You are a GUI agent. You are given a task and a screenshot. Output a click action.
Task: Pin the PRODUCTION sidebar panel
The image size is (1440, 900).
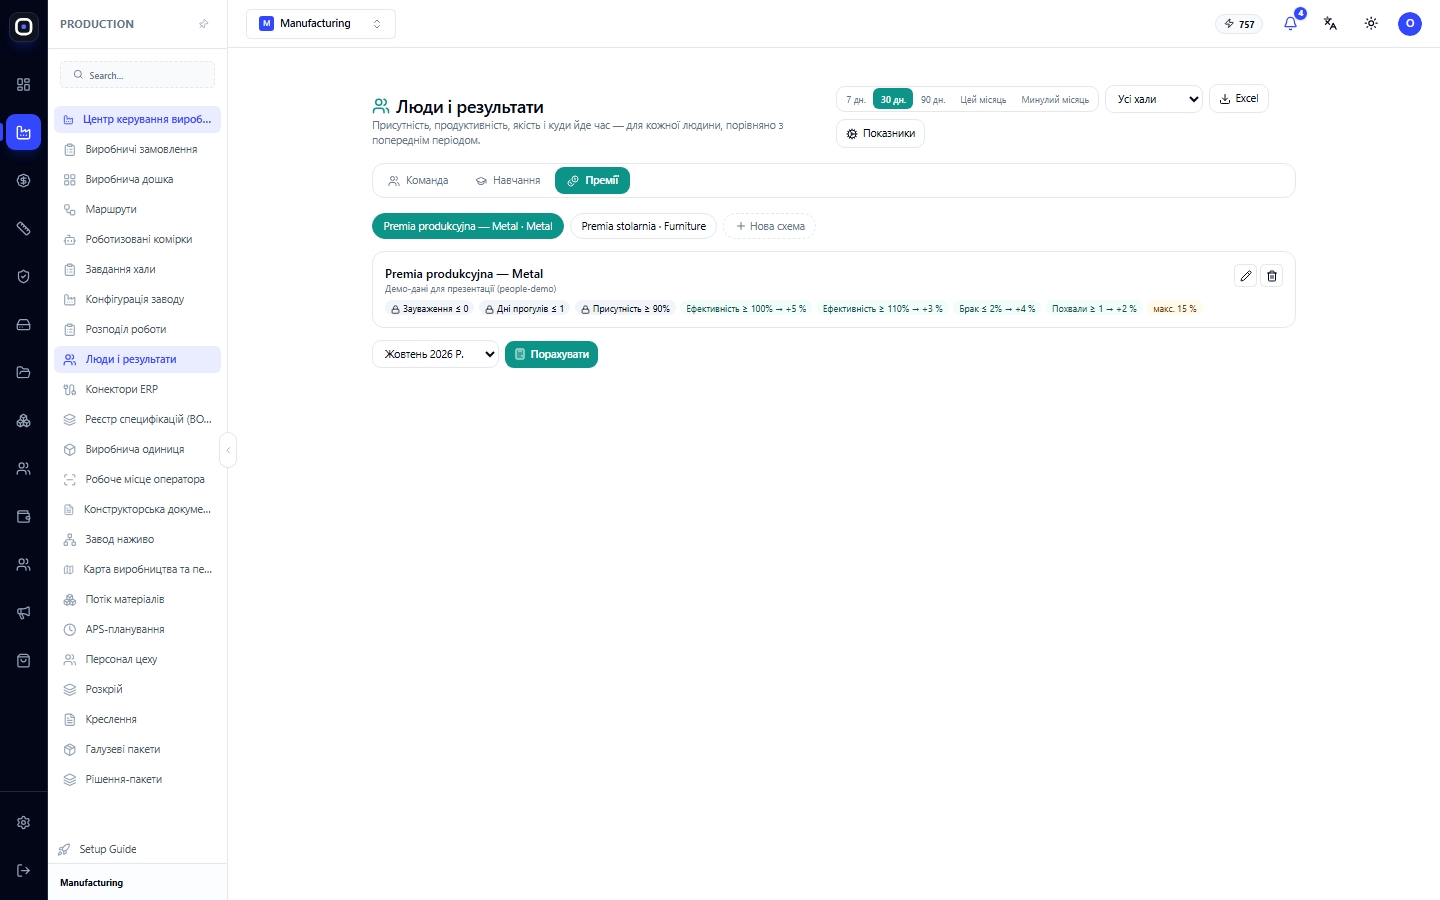[x=204, y=24]
